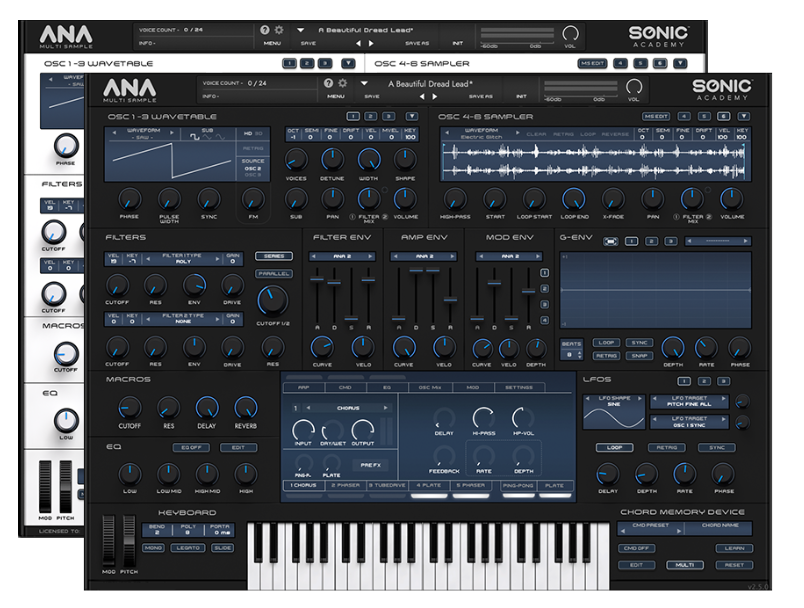
Task: Open Filter 1 Type selector
Action: pos(183,258)
